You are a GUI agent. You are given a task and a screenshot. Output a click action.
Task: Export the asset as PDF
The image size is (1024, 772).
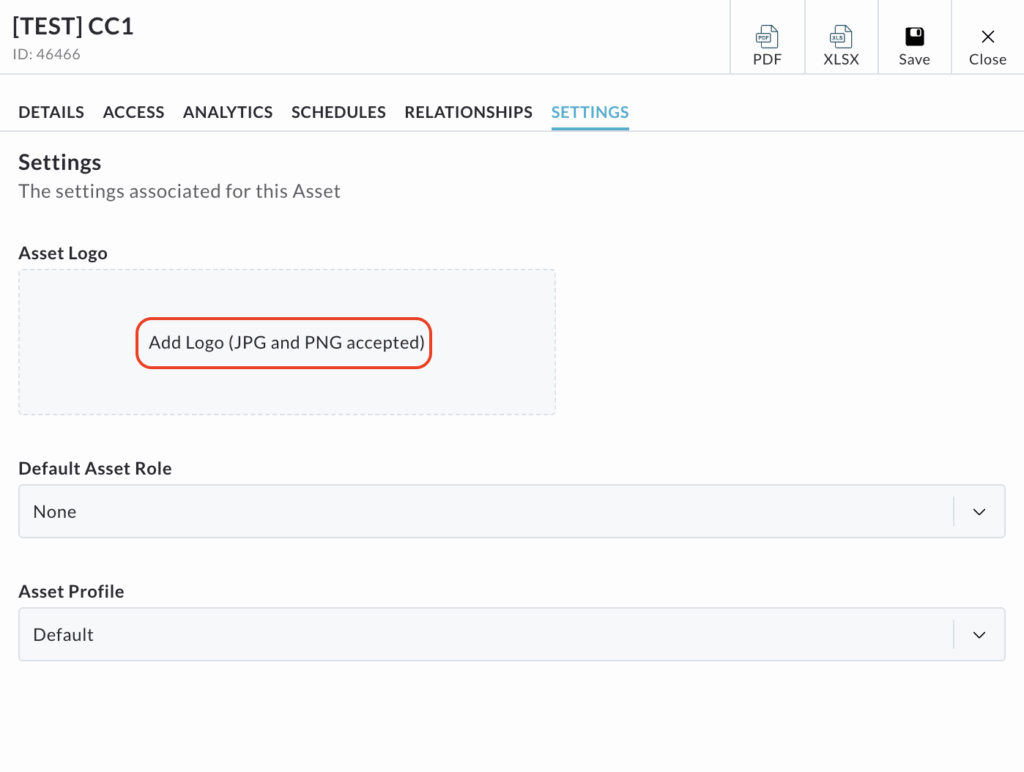(x=767, y=46)
